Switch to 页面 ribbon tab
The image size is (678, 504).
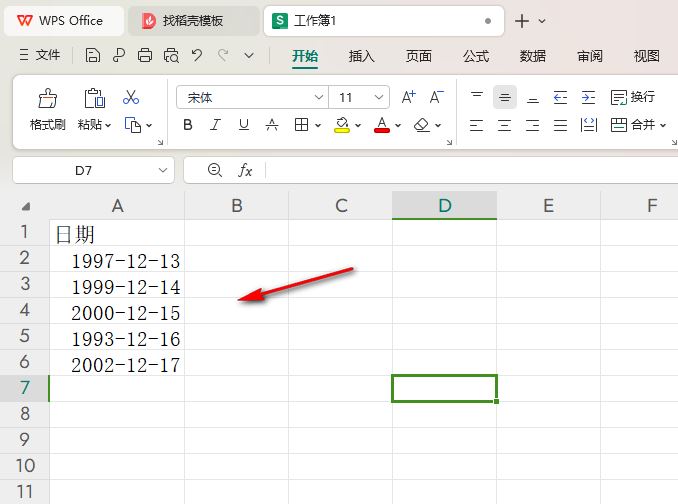click(x=419, y=56)
